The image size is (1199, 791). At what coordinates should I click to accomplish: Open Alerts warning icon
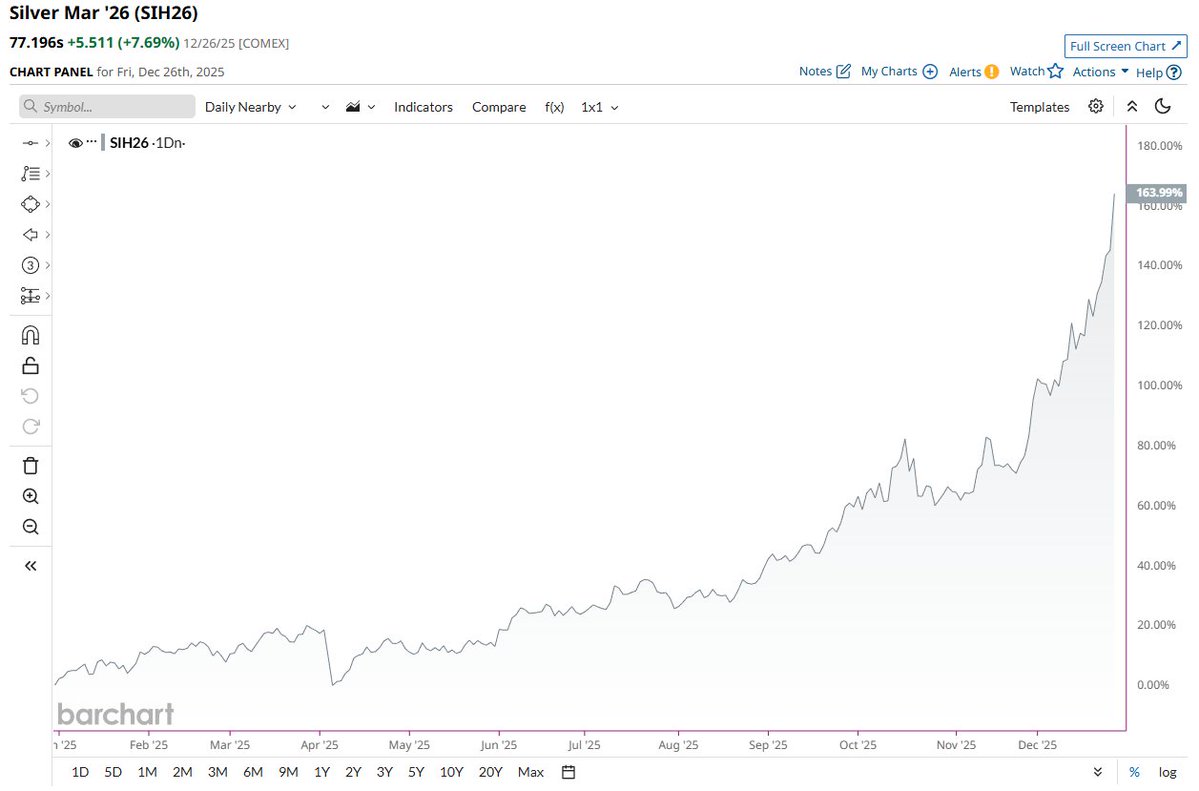coord(992,72)
